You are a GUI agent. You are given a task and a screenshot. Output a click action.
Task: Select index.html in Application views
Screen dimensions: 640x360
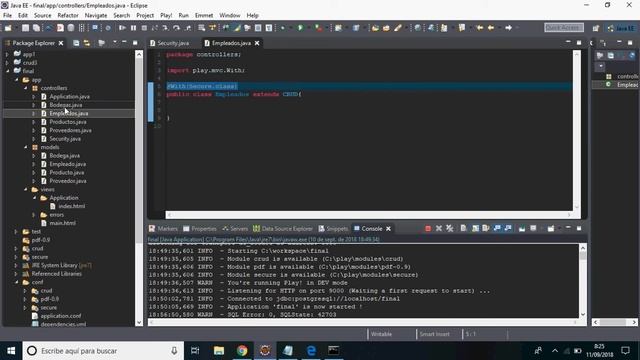(x=71, y=206)
